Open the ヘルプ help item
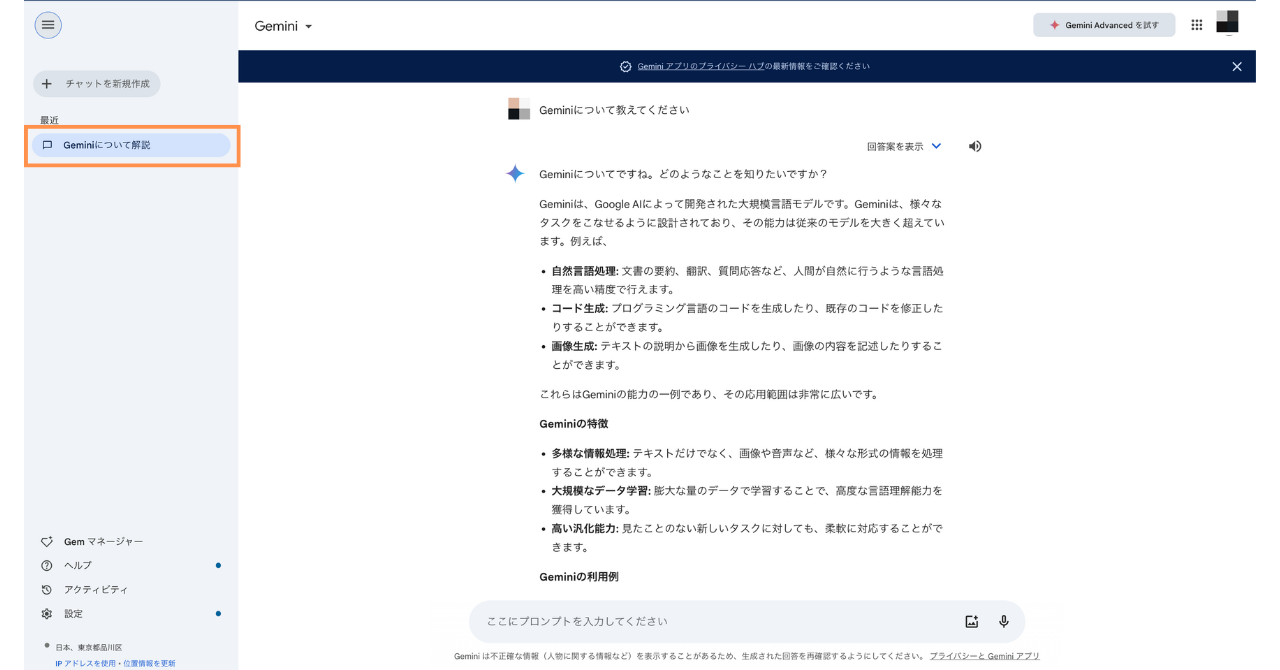The width and height of the screenshot is (1280, 670). coord(78,565)
